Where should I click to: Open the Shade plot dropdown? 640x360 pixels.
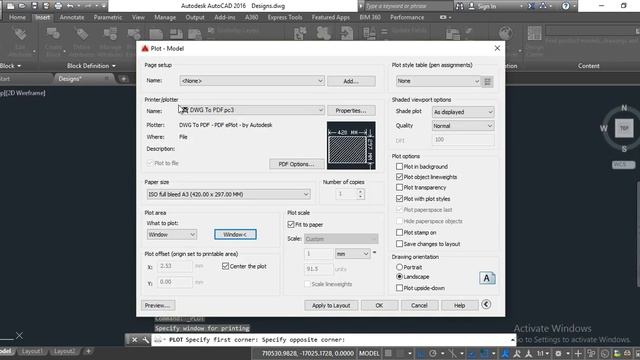pyautogui.click(x=463, y=112)
